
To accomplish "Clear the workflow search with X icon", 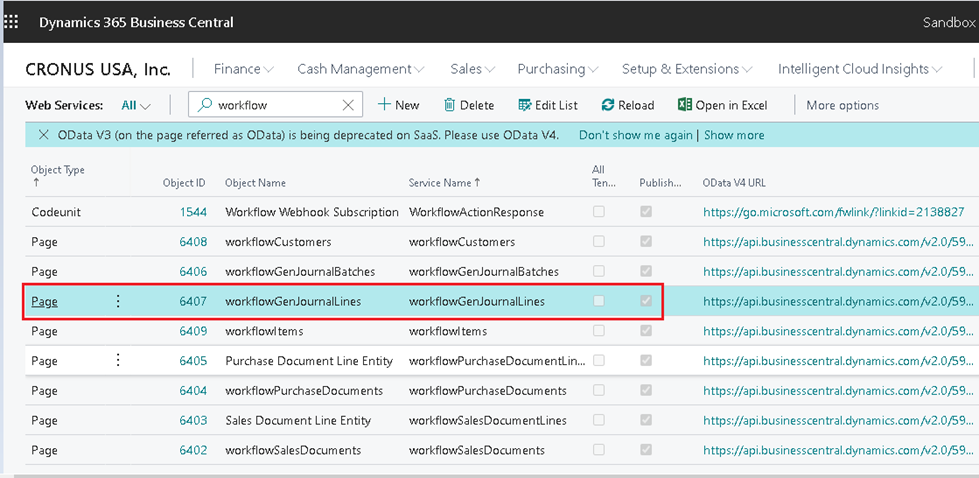I will pyautogui.click(x=348, y=105).
